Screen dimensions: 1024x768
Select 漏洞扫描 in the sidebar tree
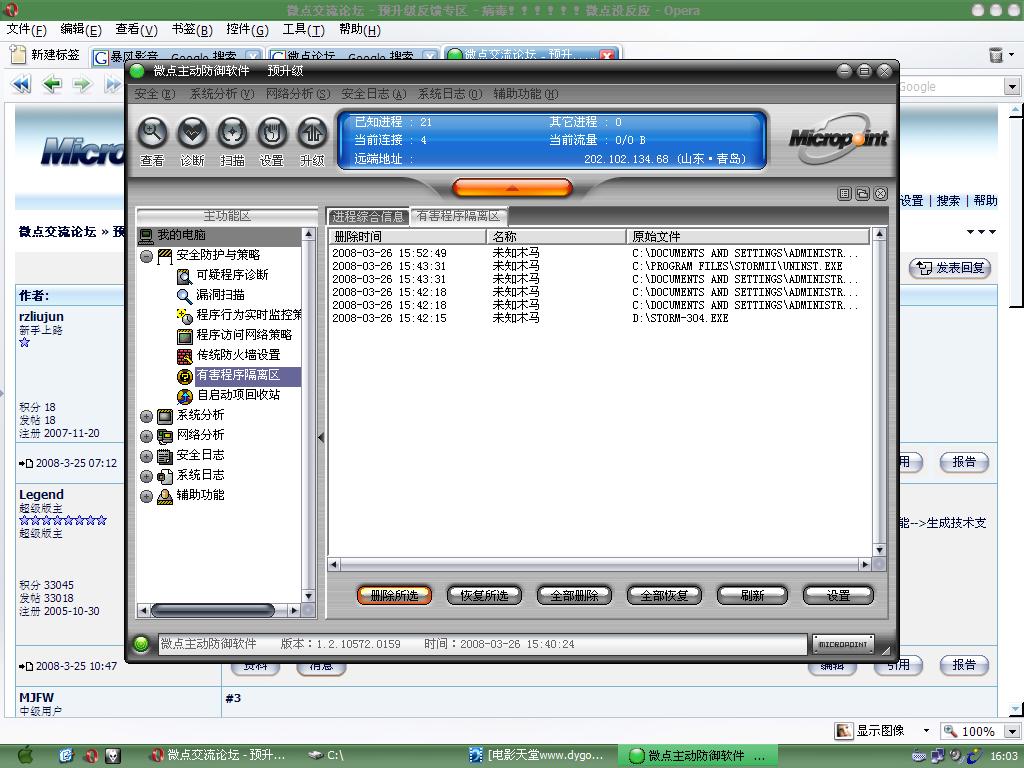tap(220, 295)
